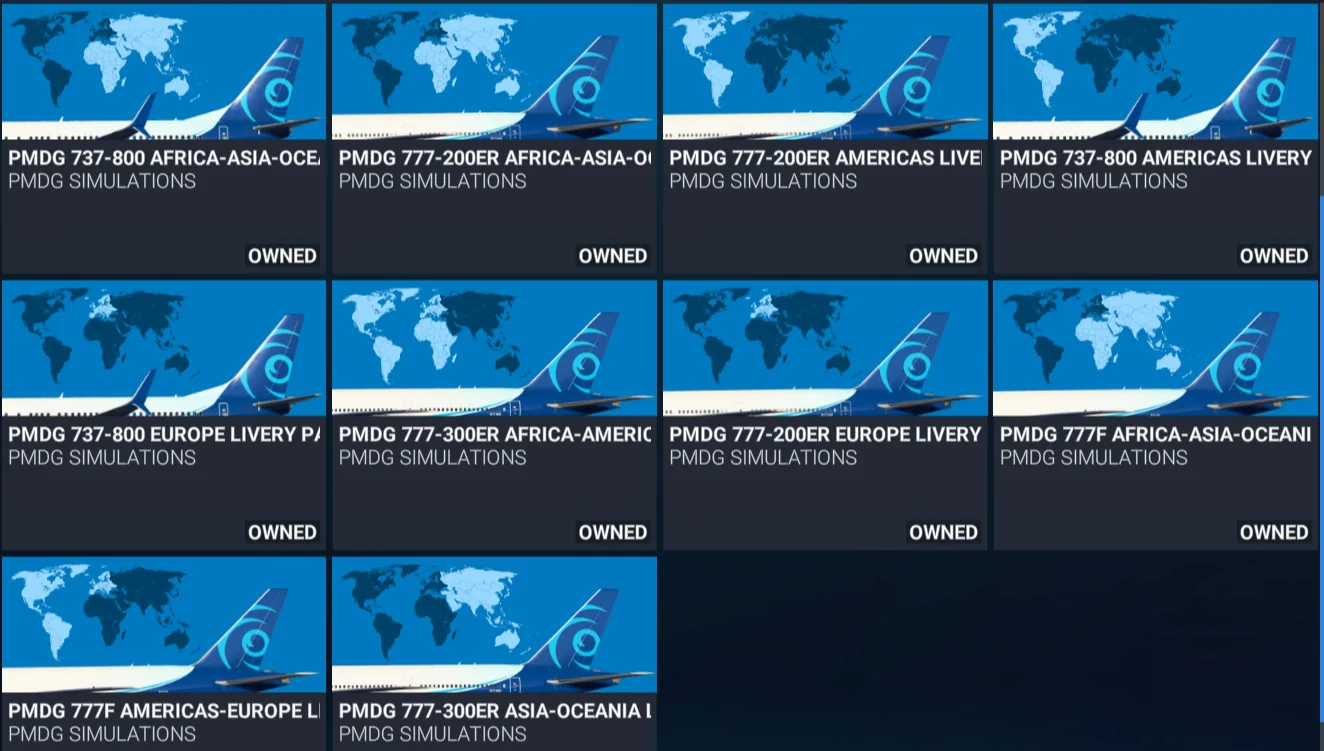1324x751 pixels.
Task: Click the PMDG 777-300ER Asia-Oceania title text
Action: tap(494, 712)
